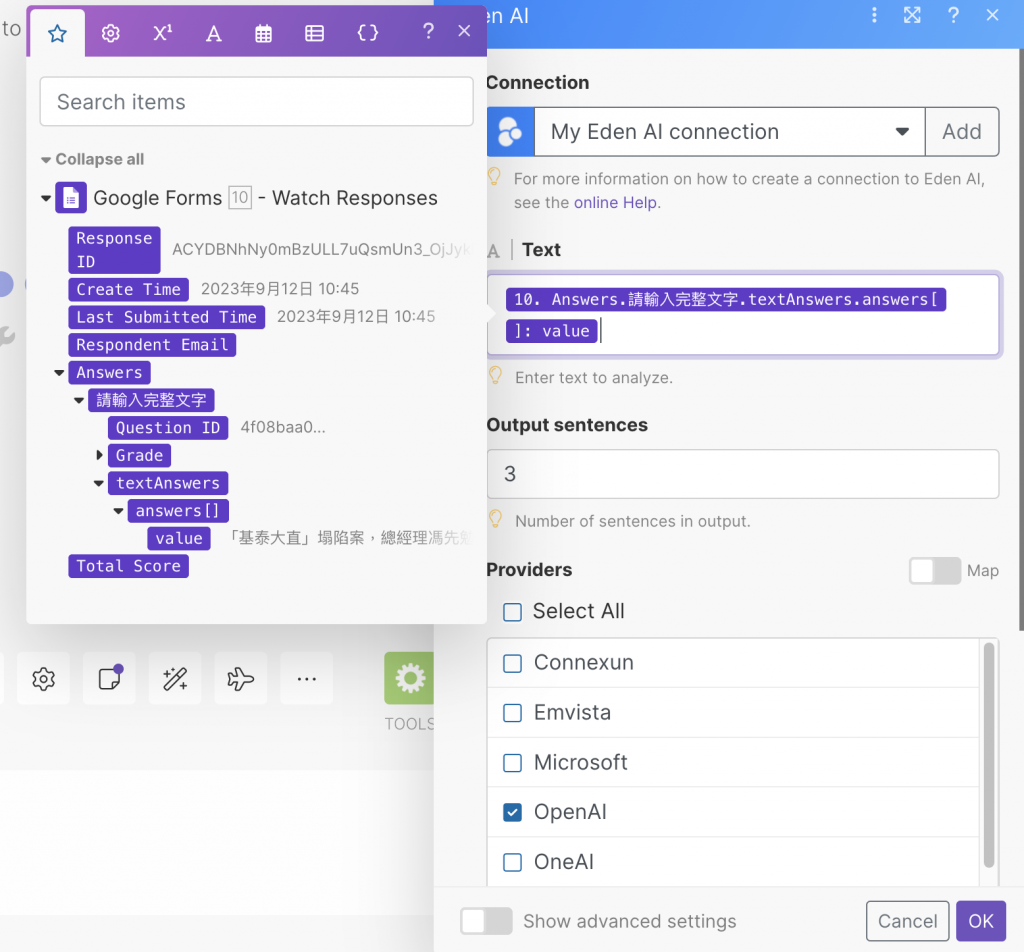Select the Respondent Email pill
Screen dimensions: 1024x952
(152, 345)
